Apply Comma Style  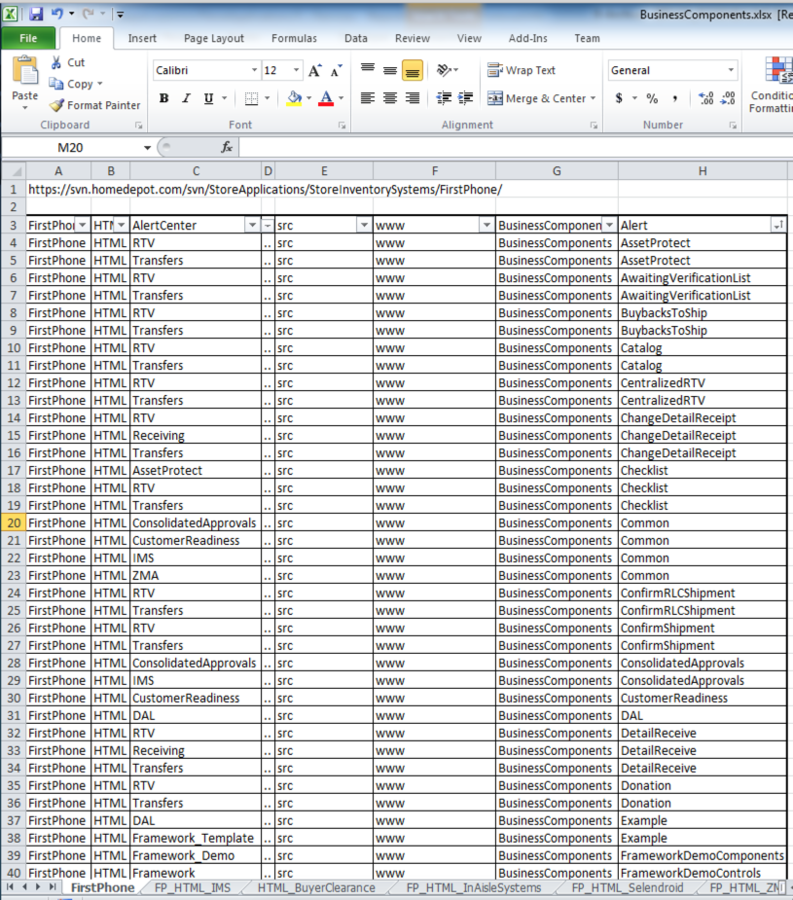click(x=675, y=98)
